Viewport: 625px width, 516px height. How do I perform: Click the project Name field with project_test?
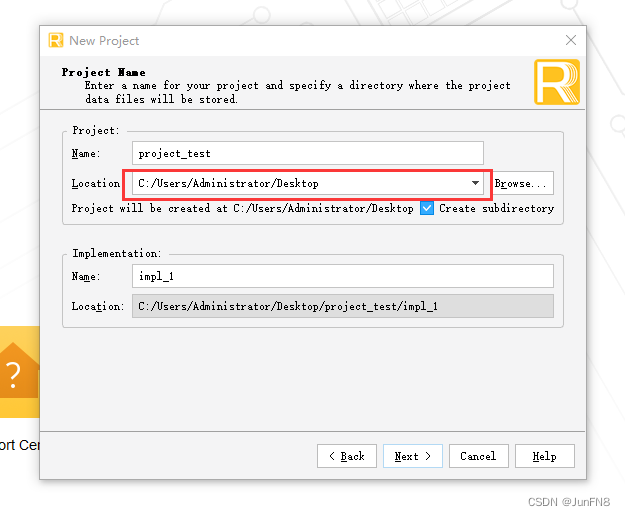(308, 153)
